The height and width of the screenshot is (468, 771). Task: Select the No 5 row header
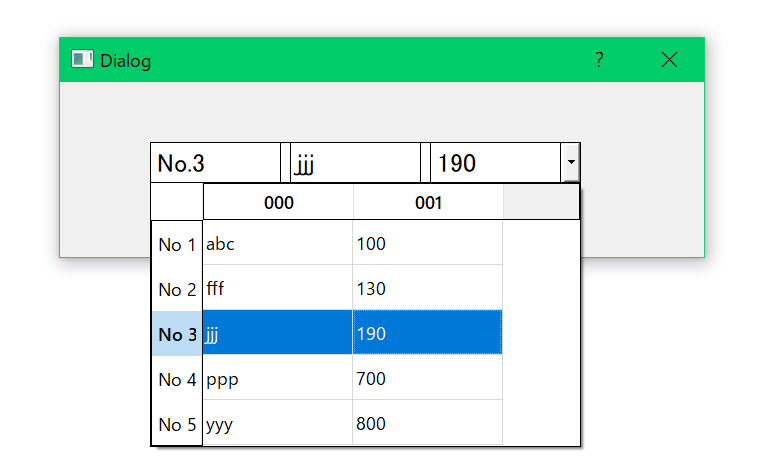pos(177,424)
